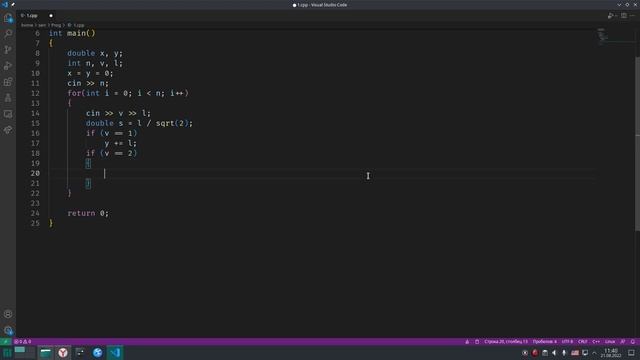Screen dimensions: 640x360
Task: Open the fifth taskbar app icon
Action: pyautogui.click(x=80, y=353)
